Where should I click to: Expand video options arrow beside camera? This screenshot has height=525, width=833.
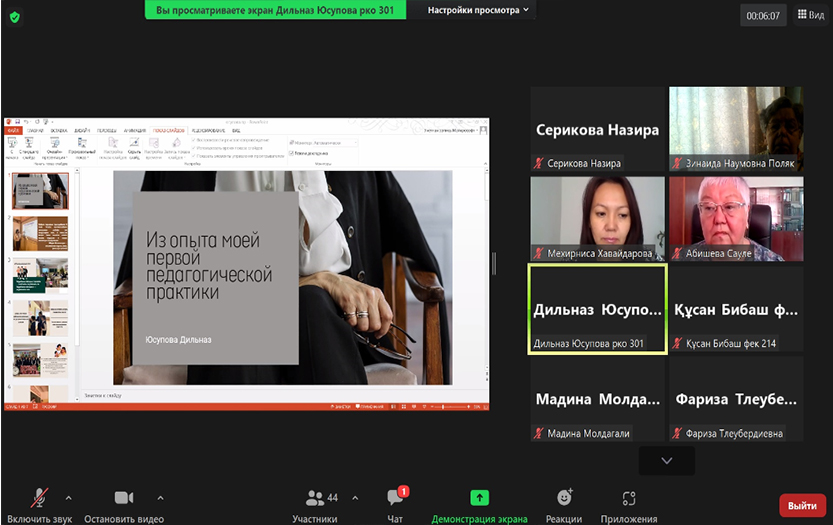pos(160,497)
